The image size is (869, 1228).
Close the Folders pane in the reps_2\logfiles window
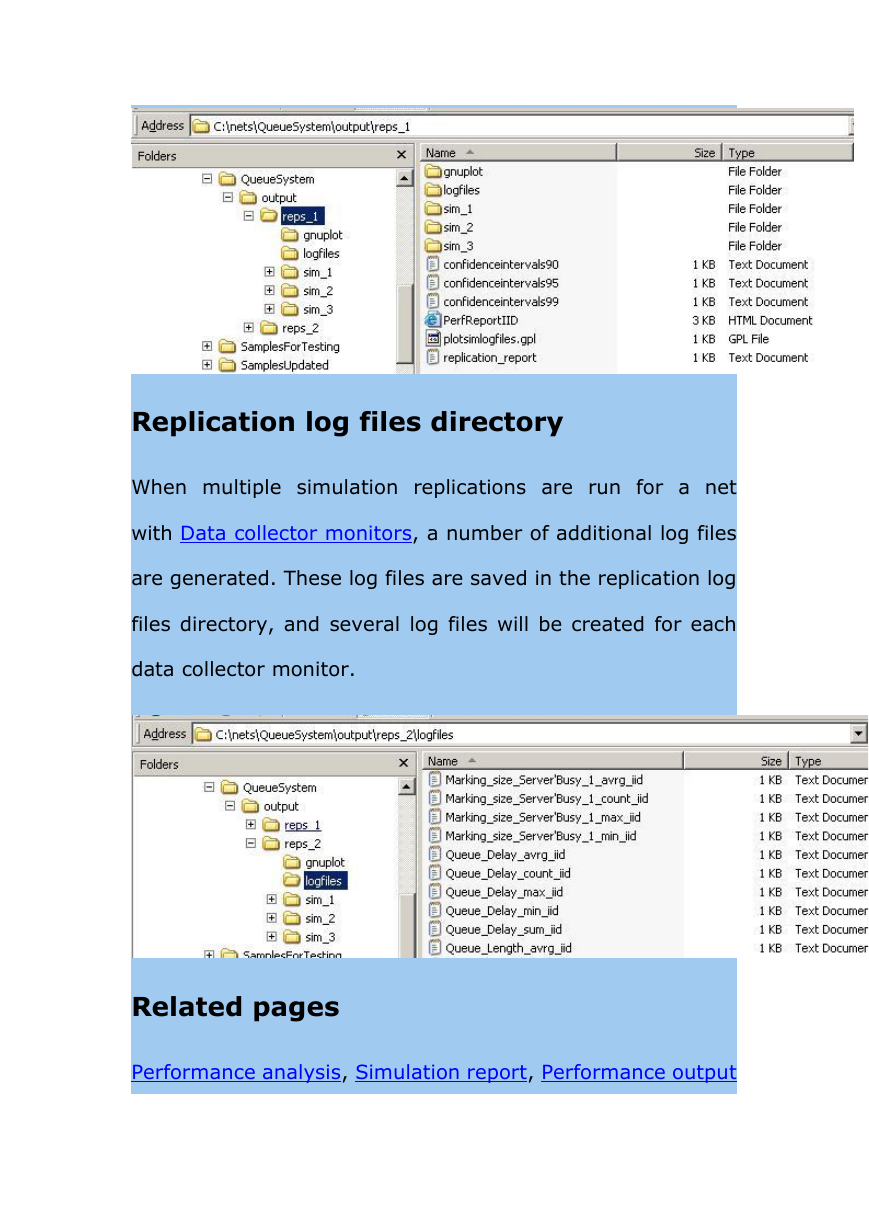click(403, 764)
